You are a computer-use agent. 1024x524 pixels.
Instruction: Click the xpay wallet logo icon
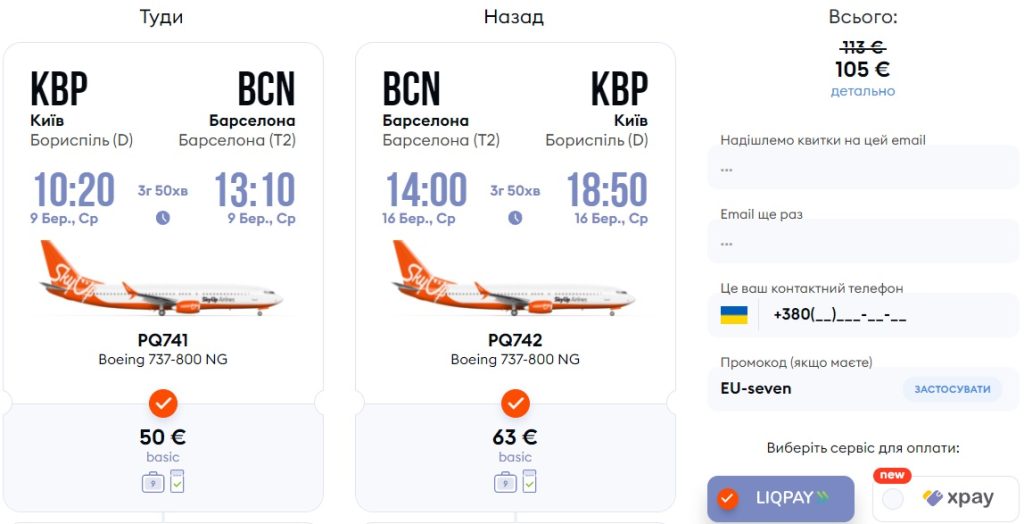[x=933, y=498]
